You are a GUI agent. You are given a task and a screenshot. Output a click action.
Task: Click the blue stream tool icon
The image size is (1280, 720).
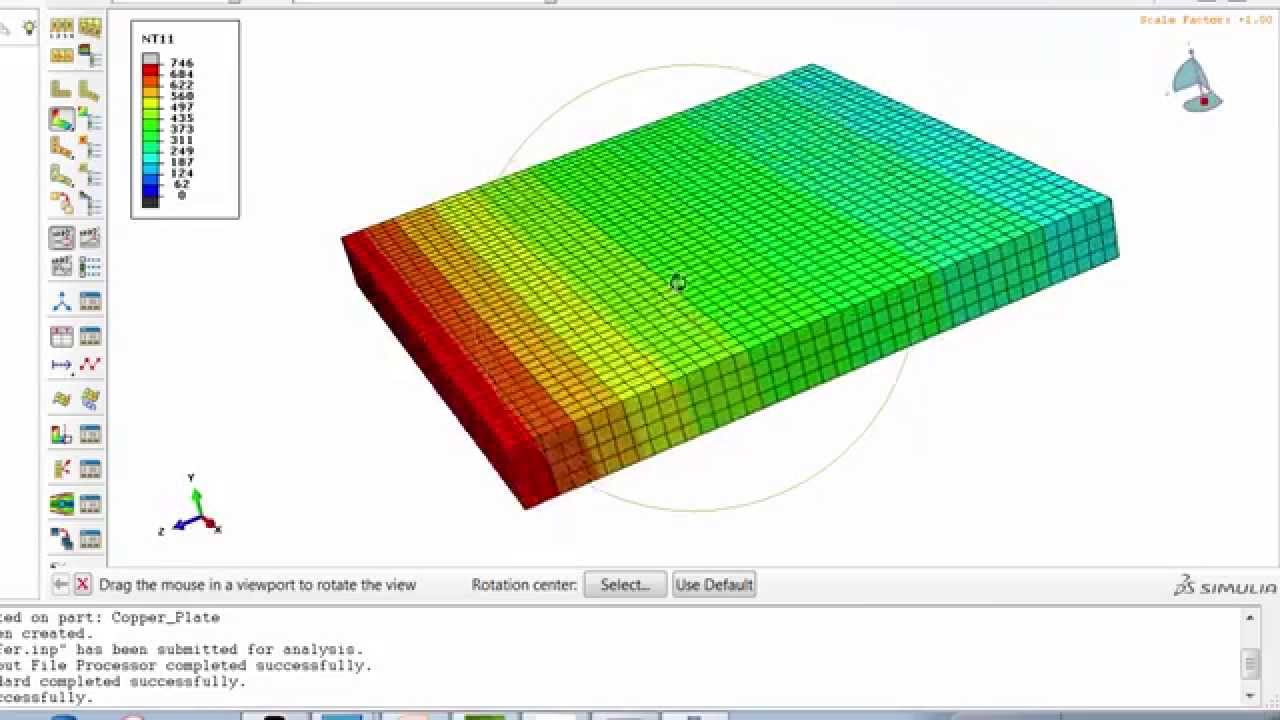[x=62, y=540]
